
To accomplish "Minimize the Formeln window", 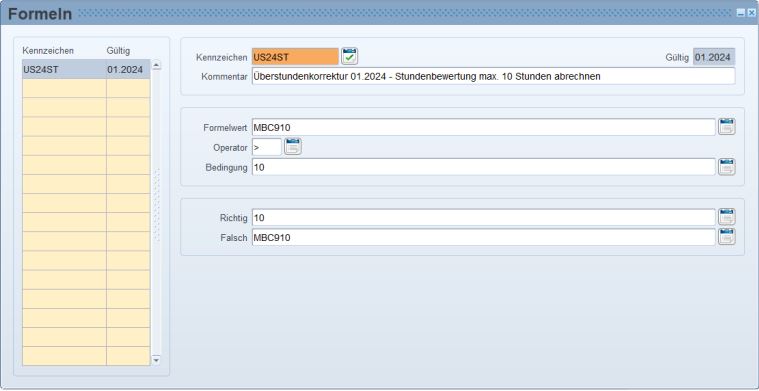I will point(741,14).
